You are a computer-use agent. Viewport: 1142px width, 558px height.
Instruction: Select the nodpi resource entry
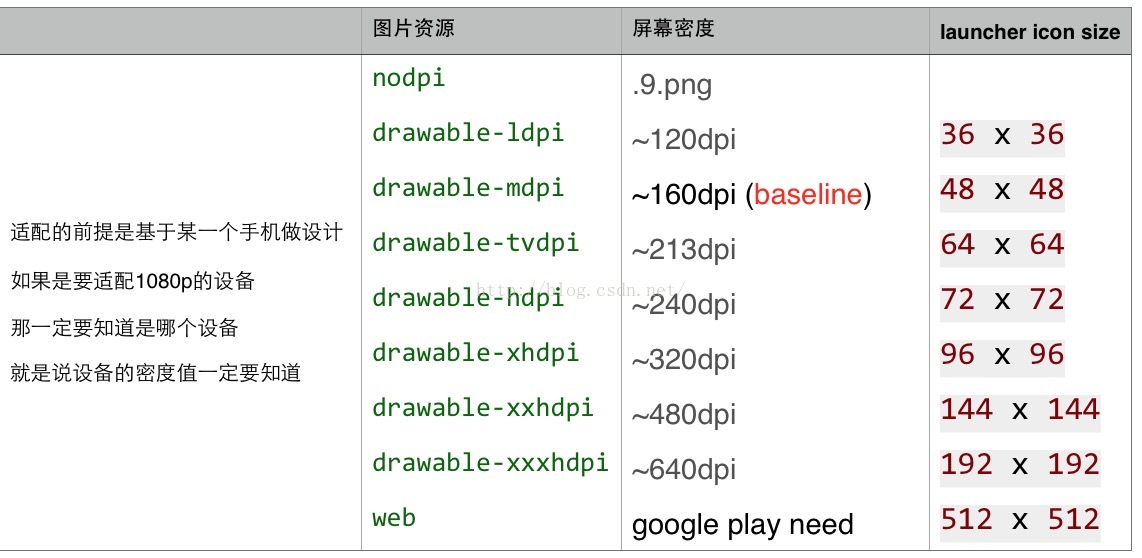pyautogui.click(x=409, y=78)
